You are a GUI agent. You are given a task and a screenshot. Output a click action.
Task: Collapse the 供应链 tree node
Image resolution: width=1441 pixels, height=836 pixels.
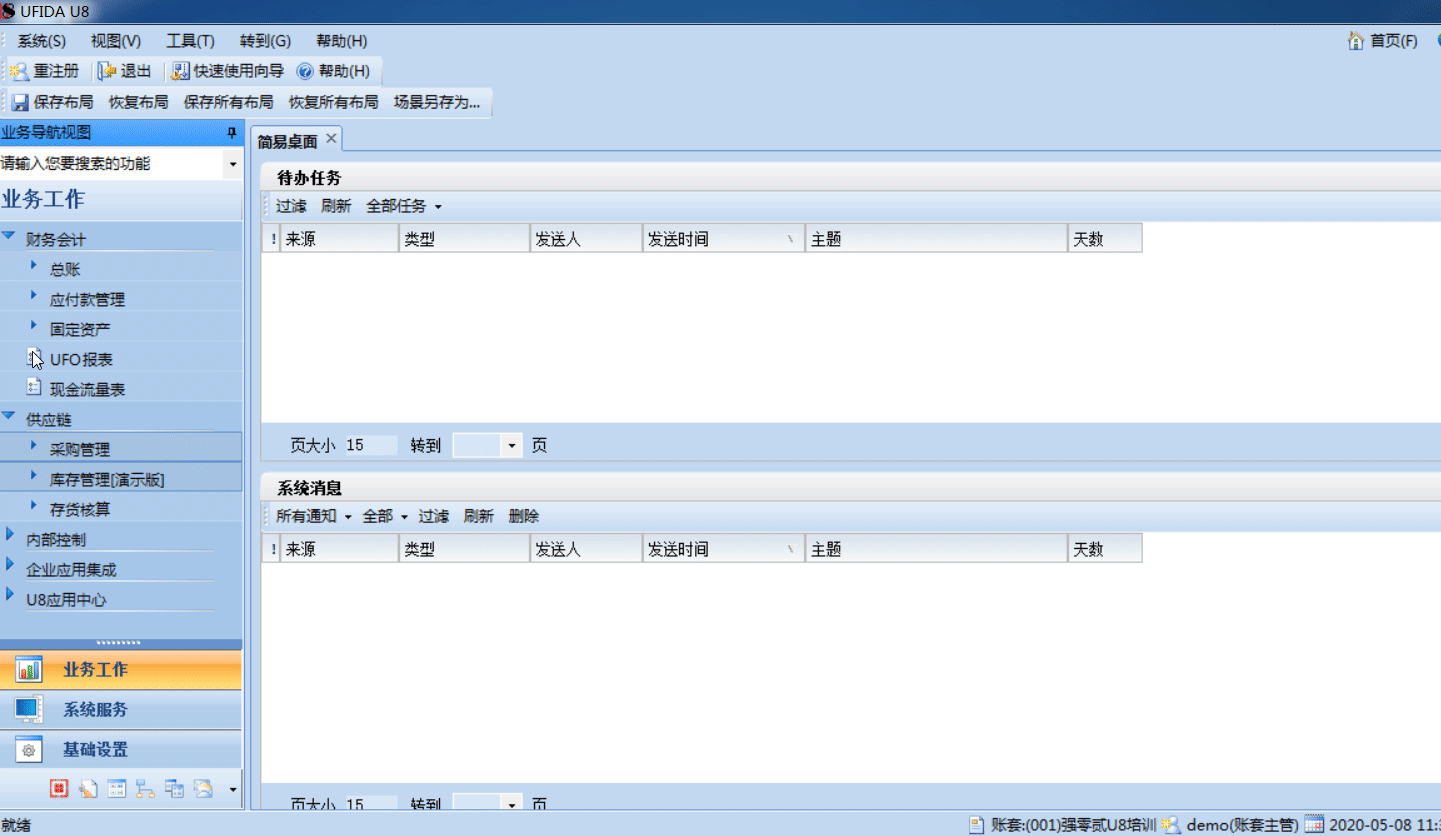coord(9,416)
